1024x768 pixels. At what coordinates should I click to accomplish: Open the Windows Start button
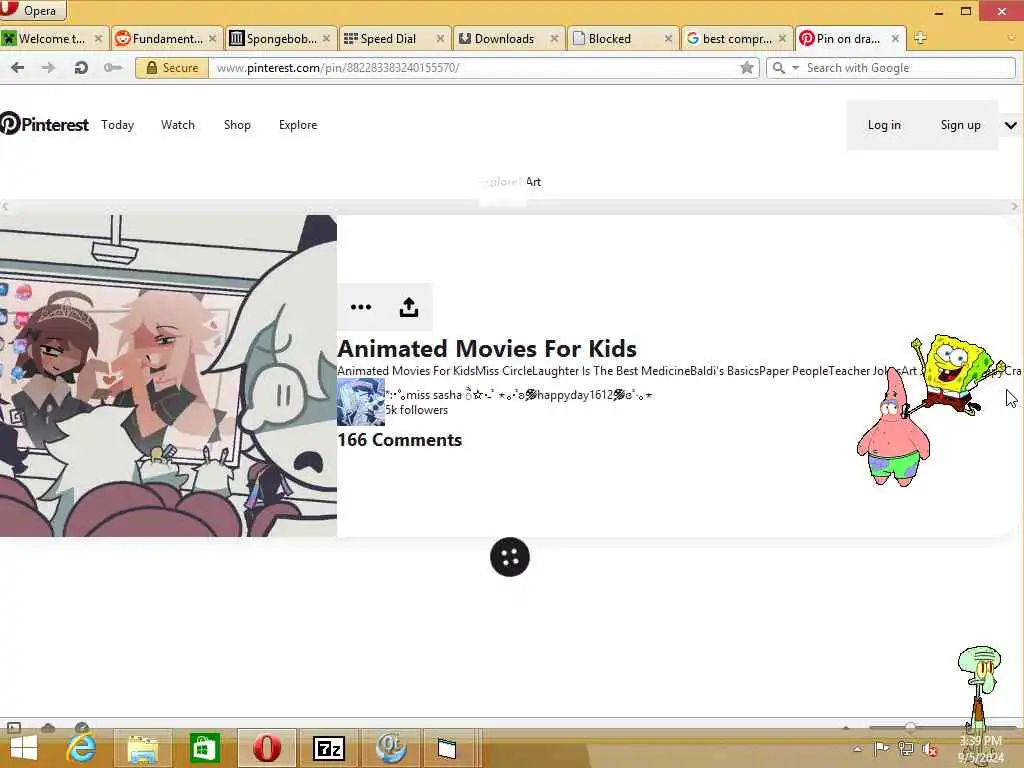tap(24, 748)
